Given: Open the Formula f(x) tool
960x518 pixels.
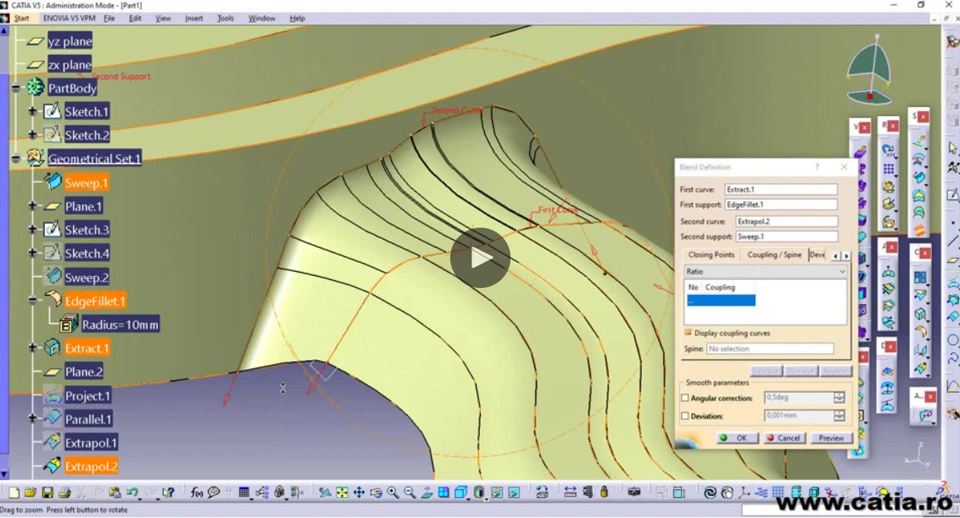Looking at the screenshot, I should coord(197,492).
